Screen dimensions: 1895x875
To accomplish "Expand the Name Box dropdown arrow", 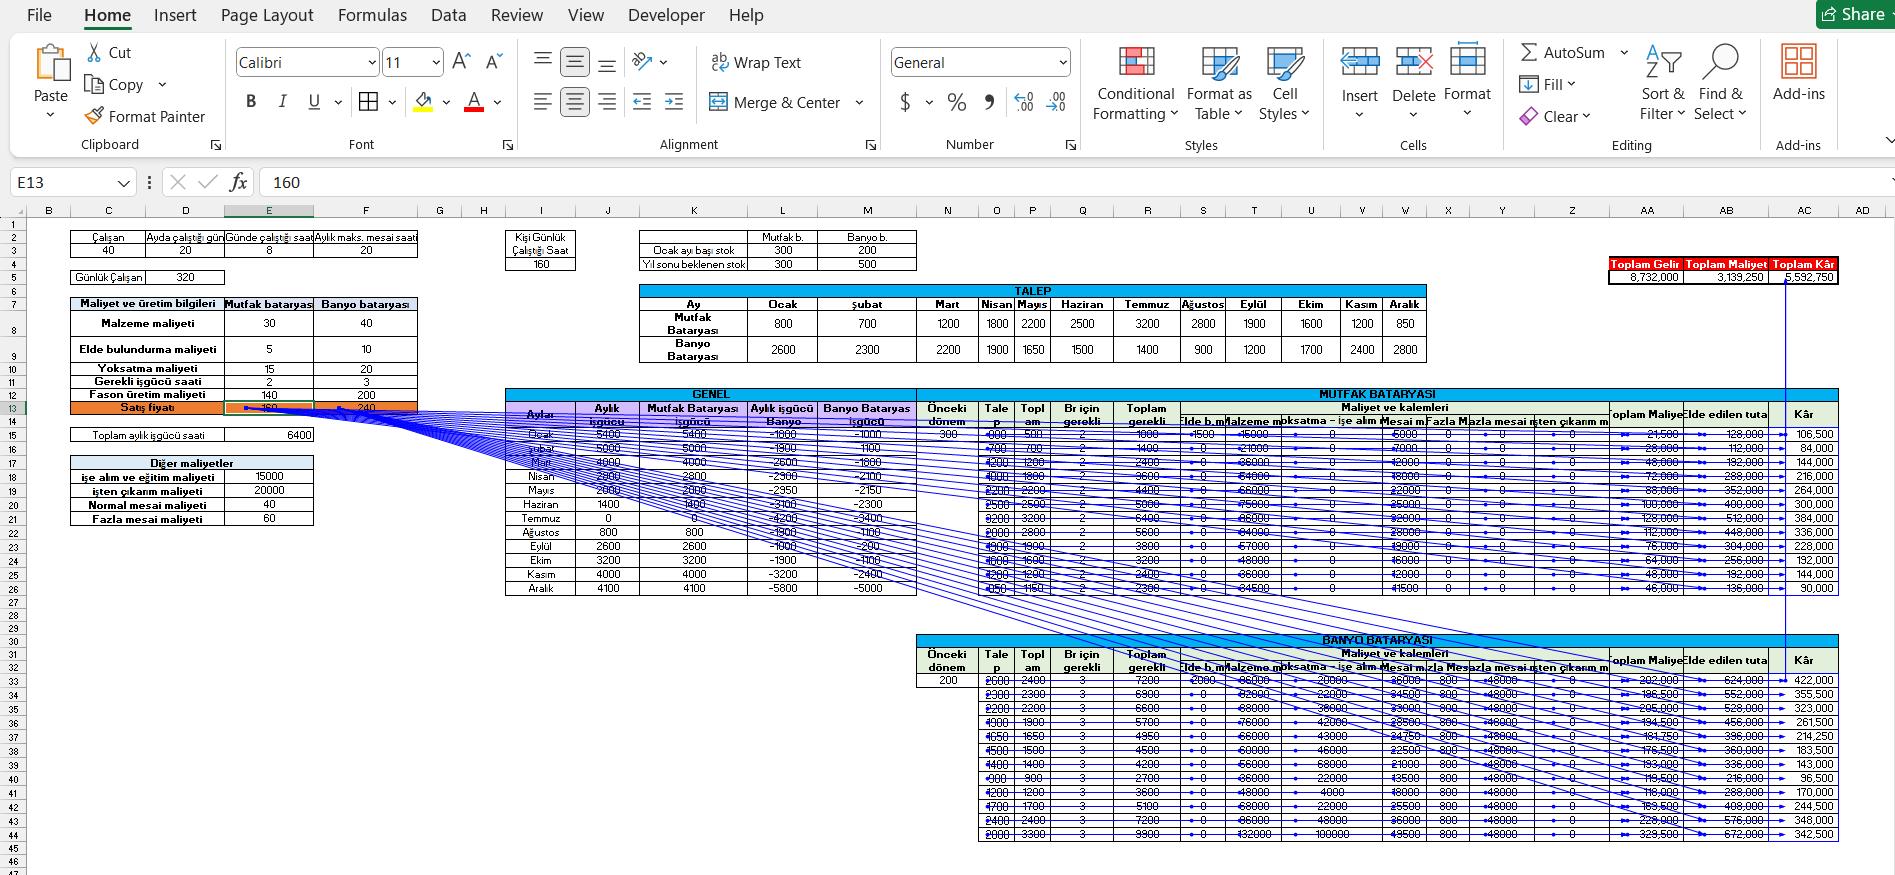I will tap(123, 183).
